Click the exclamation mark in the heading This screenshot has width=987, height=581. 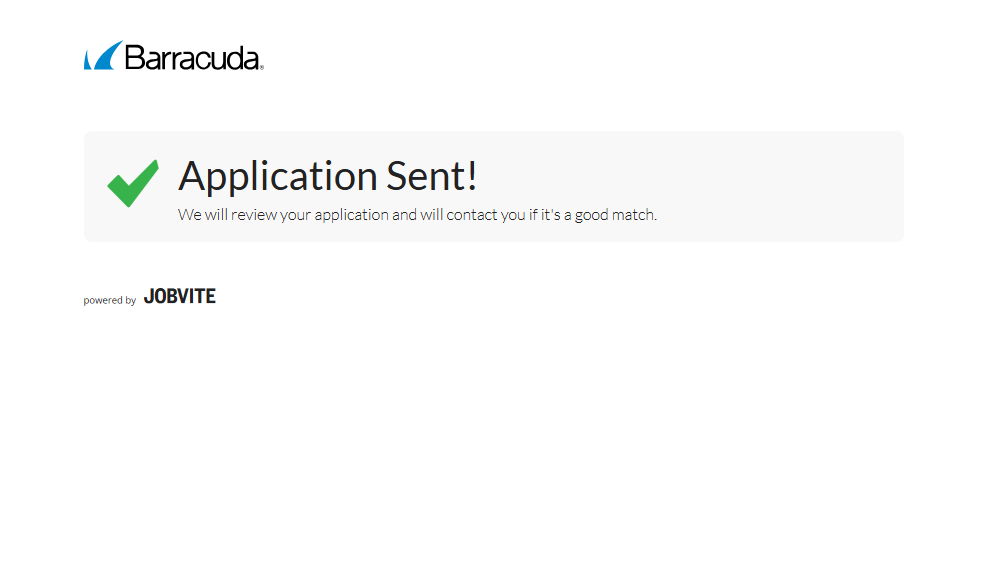[472, 176]
